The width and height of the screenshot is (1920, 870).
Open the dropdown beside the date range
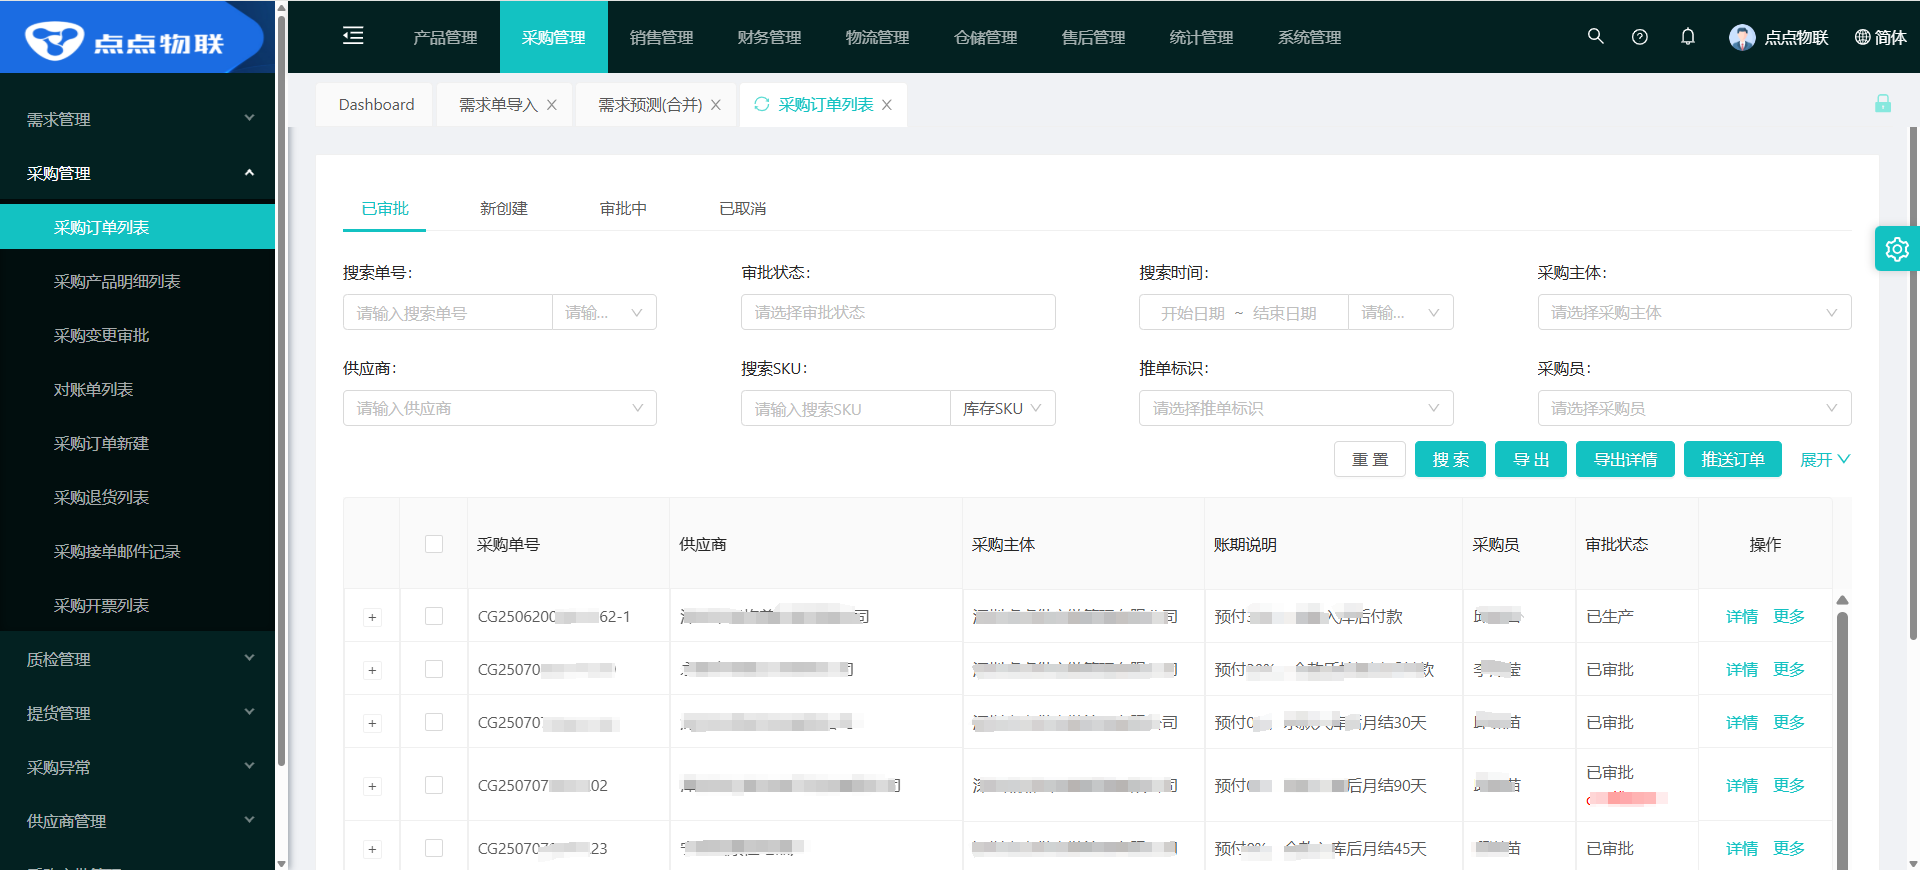pos(1400,312)
